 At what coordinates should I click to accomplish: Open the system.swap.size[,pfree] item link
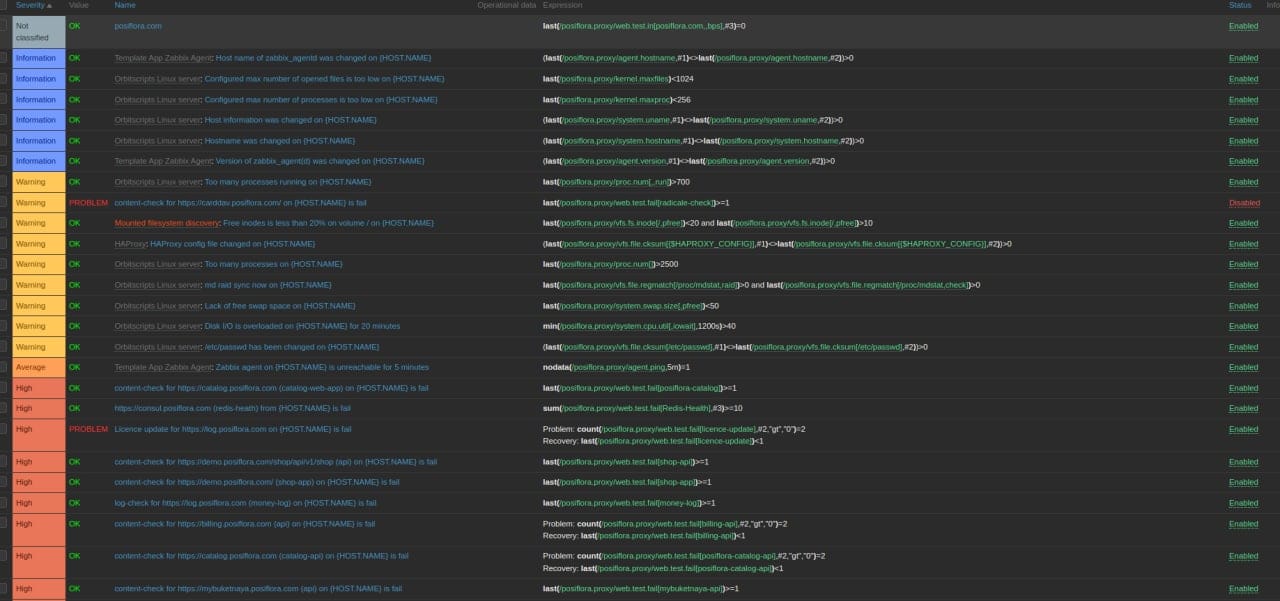click(632, 306)
